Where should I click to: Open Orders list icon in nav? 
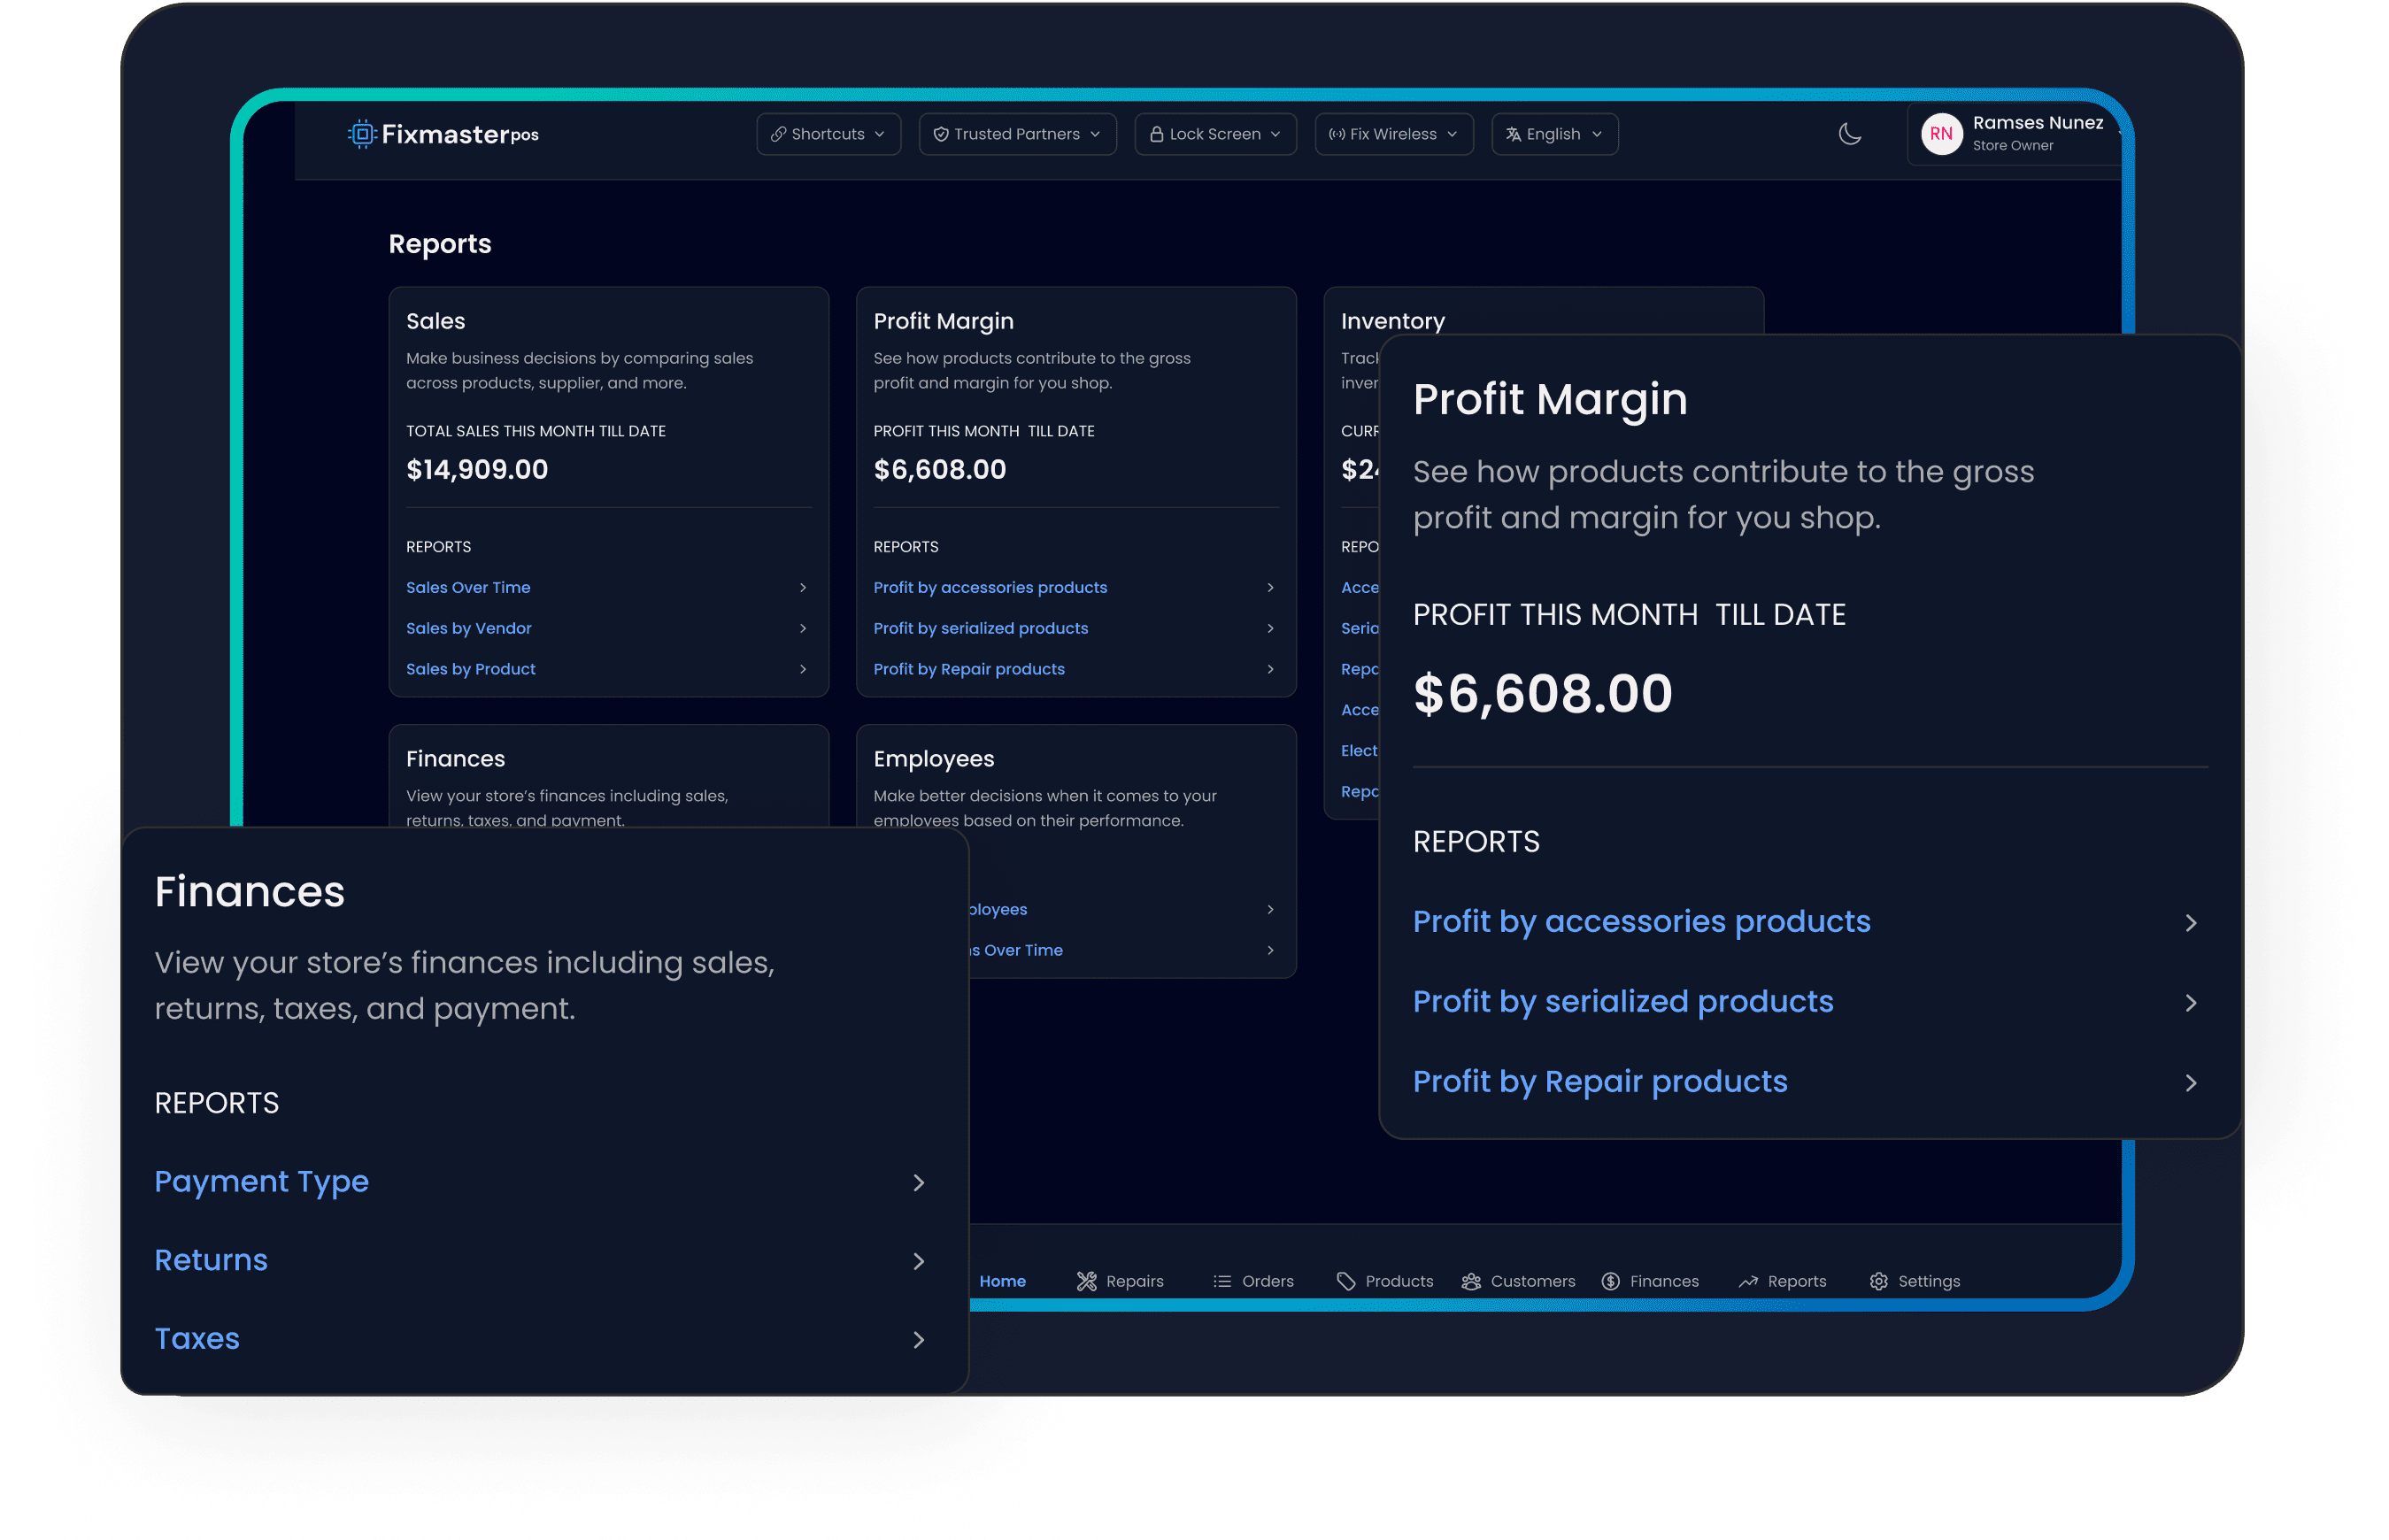pyautogui.click(x=1222, y=1281)
